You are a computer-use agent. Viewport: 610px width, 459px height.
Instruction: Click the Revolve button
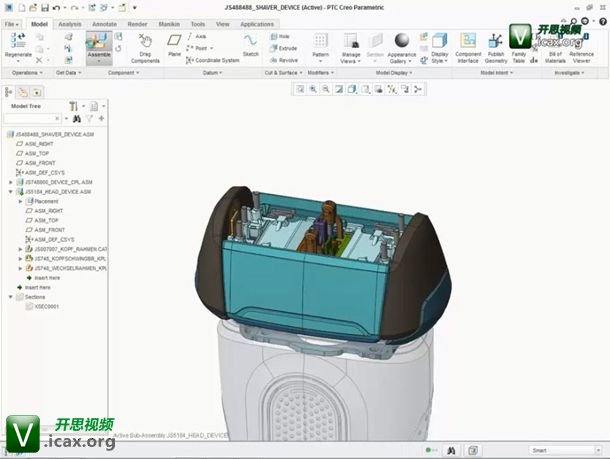click(x=283, y=60)
